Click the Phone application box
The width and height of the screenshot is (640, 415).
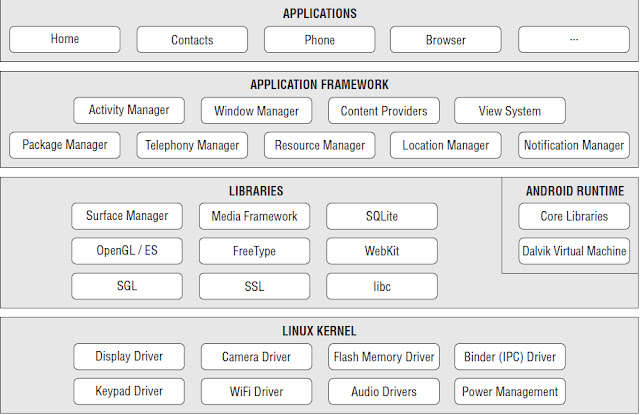320,40
